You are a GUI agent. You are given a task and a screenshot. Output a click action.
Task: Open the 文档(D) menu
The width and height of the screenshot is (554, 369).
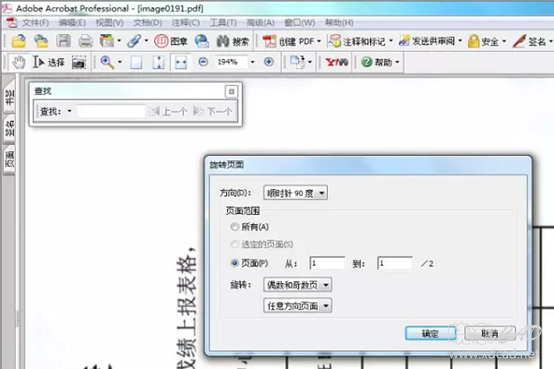147,23
